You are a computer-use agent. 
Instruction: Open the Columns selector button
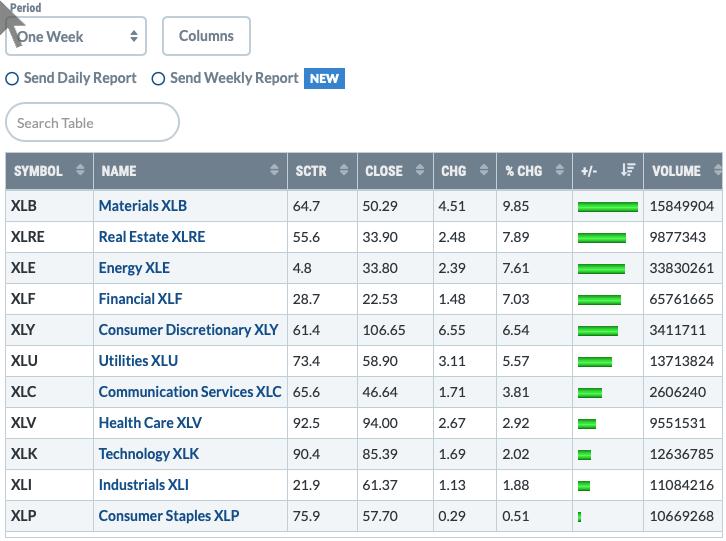206,36
